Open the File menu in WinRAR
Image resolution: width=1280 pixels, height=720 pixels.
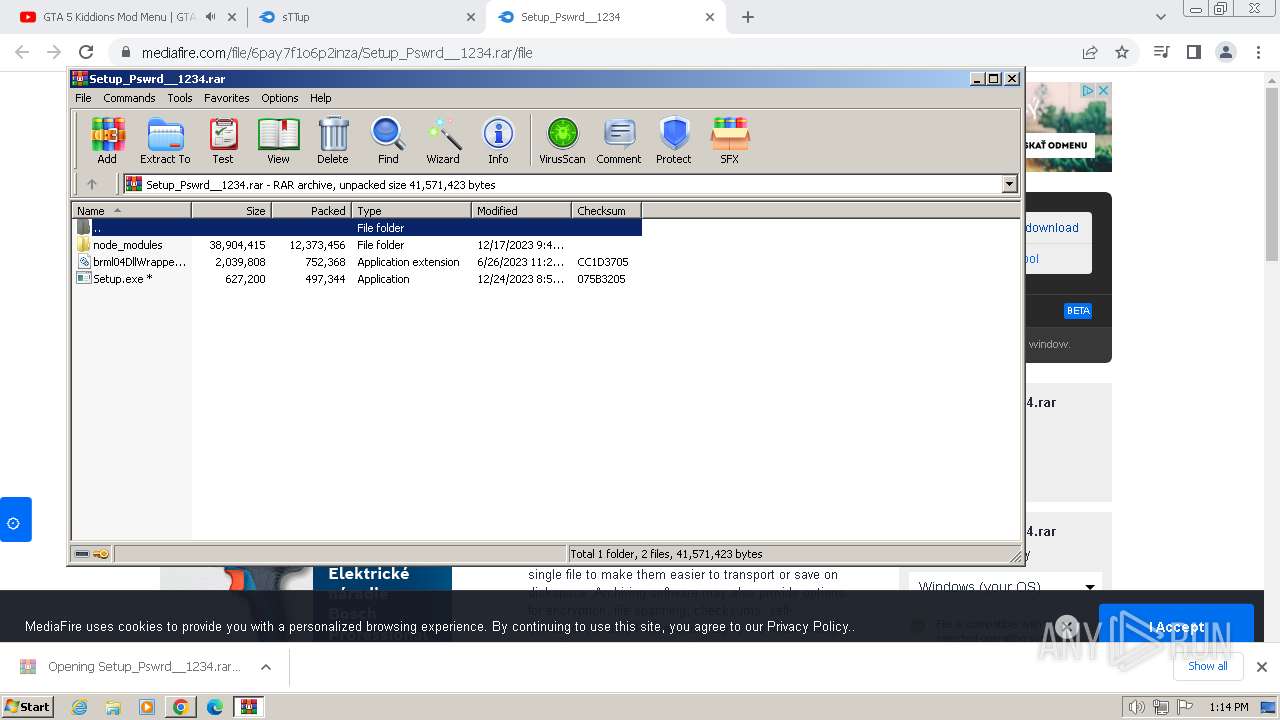[83, 98]
